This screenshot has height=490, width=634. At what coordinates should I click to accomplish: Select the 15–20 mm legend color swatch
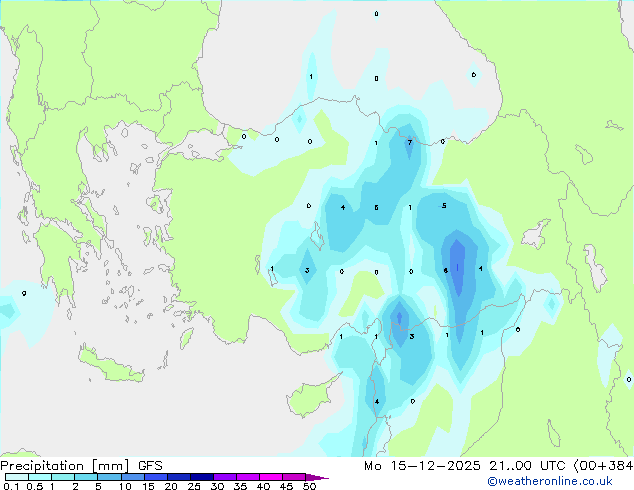pyautogui.click(x=156, y=477)
